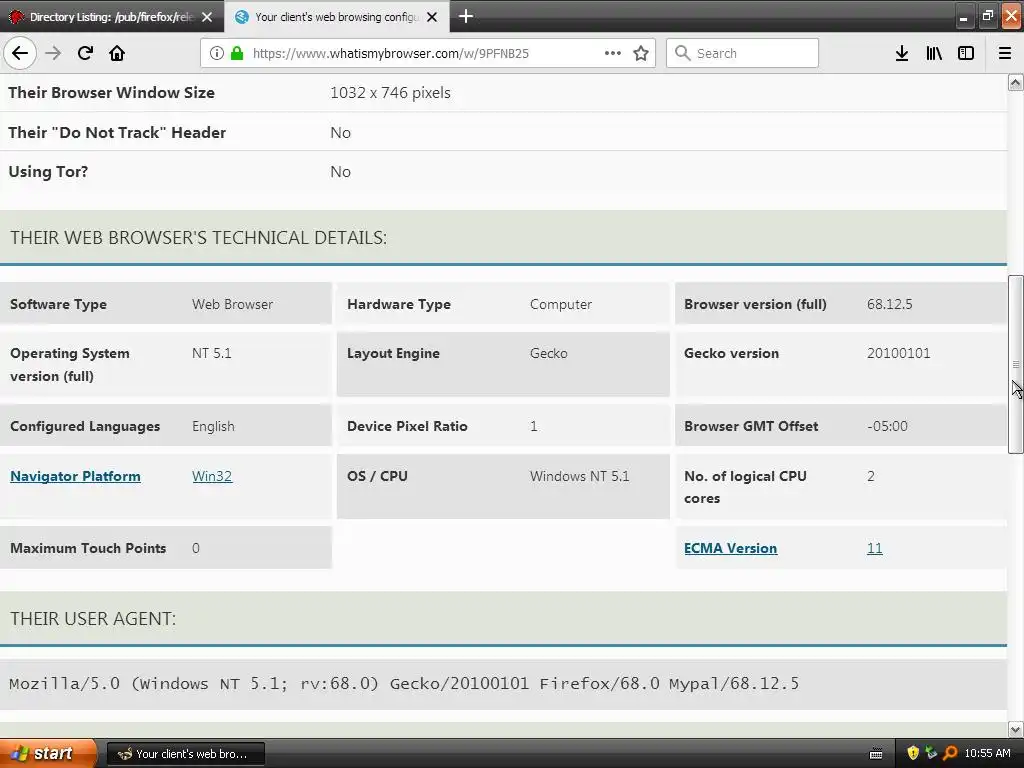Screen dimensions: 1024x768
Task: Click the Their "Do Not Track" Header label
Action: pyautogui.click(x=117, y=133)
